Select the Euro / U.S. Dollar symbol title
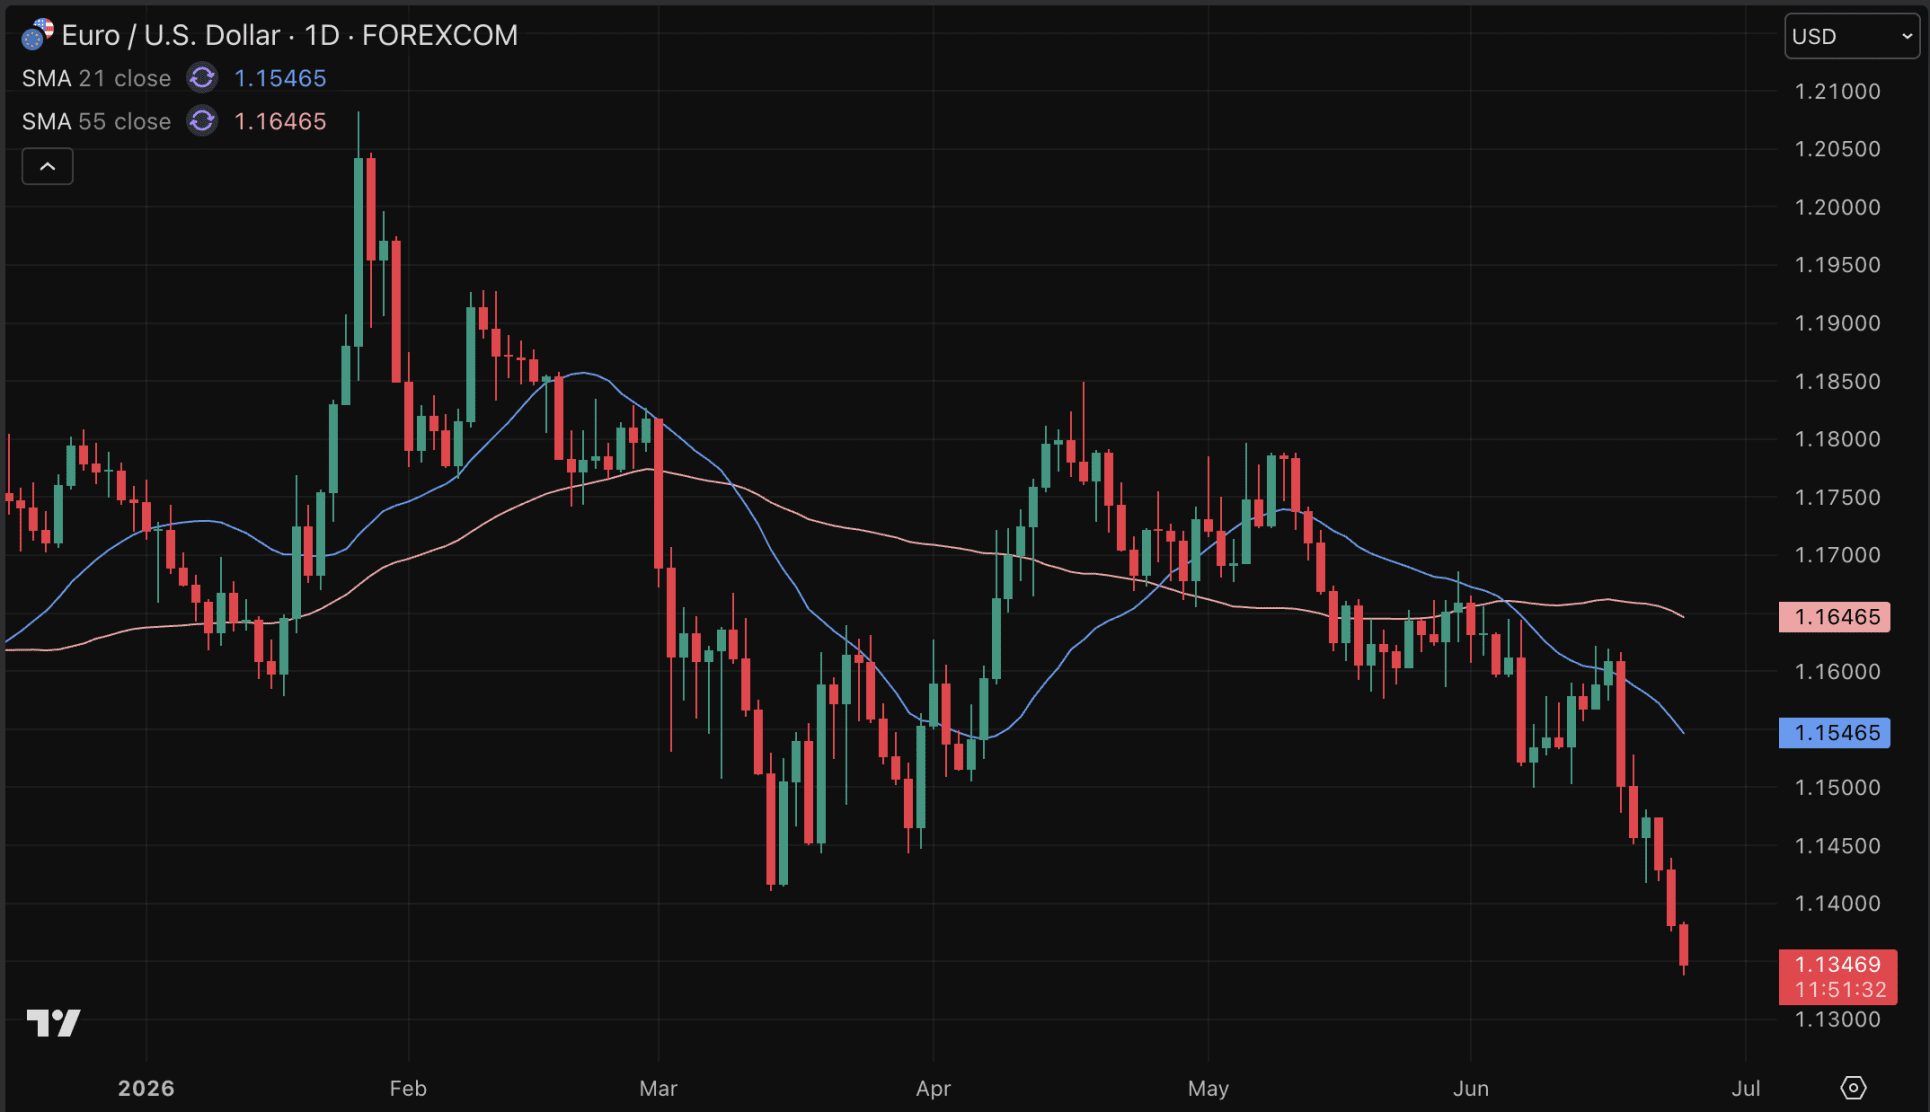 (x=290, y=35)
